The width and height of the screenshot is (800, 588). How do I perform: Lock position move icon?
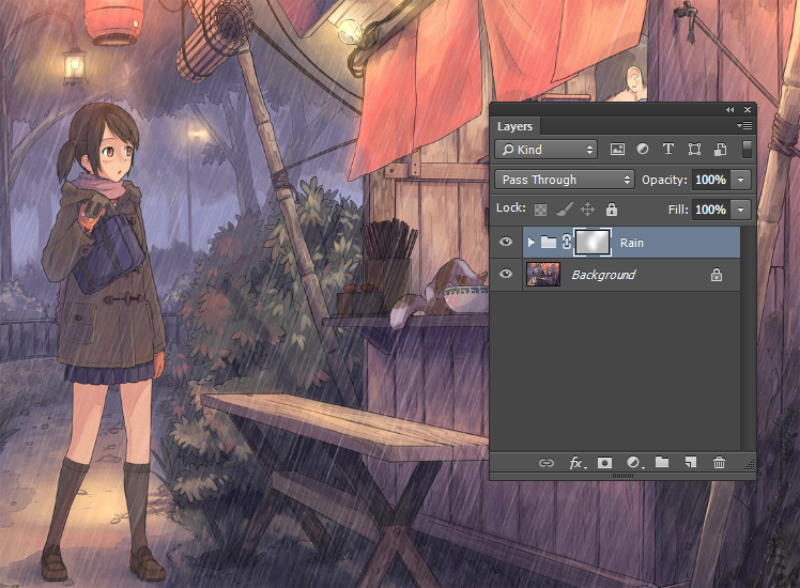tap(587, 209)
